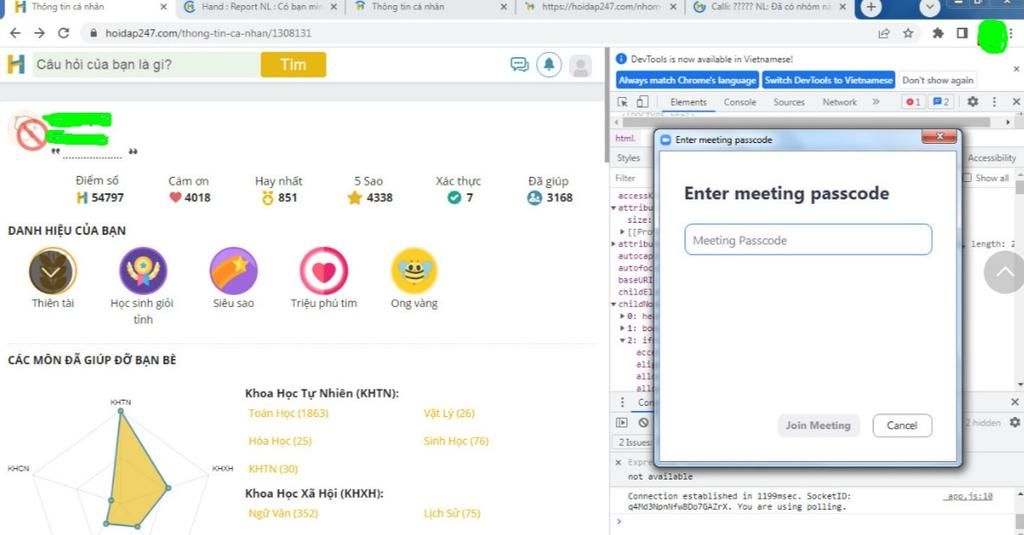Viewport: 1024px width, 535px height.
Task: Open the Hóa Học (25) subject link
Action: [x=280, y=441]
